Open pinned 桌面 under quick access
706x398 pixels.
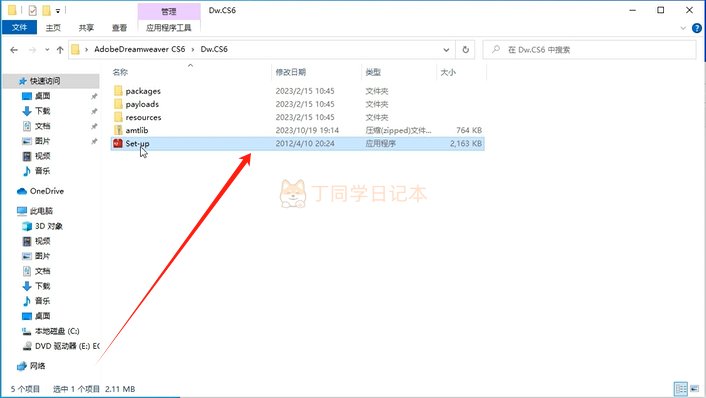pos(42,96)
